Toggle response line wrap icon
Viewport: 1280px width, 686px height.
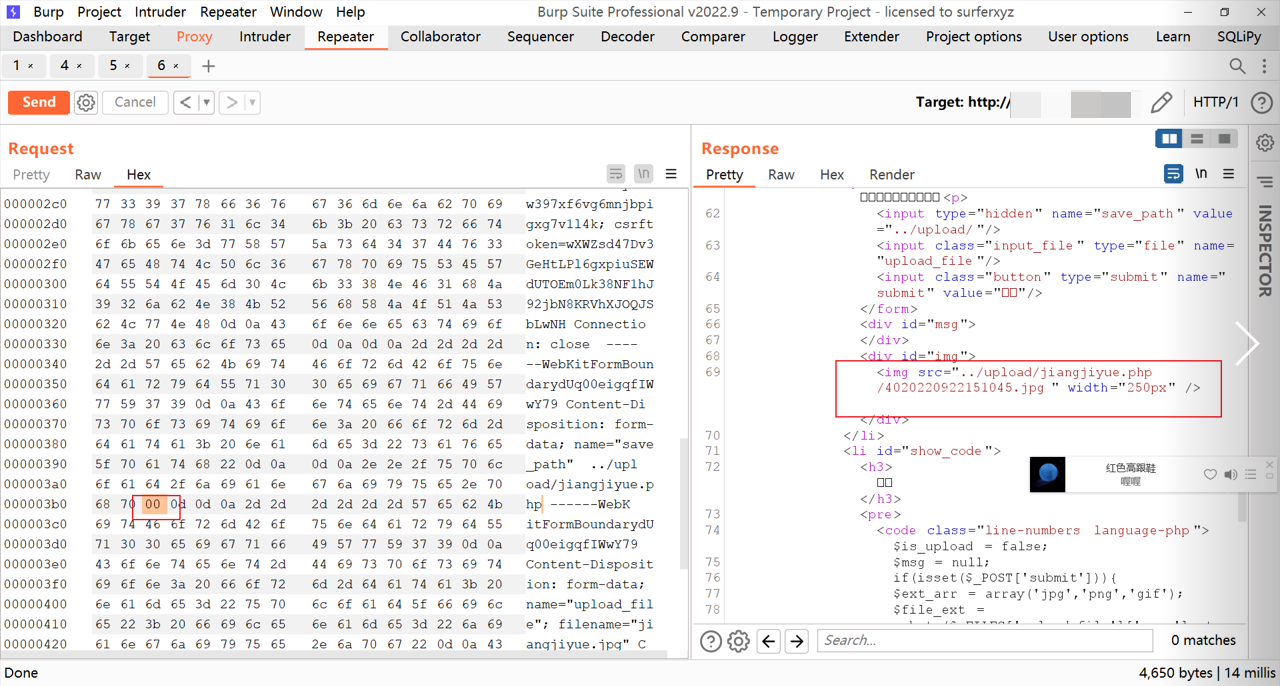click(1173, 174)
